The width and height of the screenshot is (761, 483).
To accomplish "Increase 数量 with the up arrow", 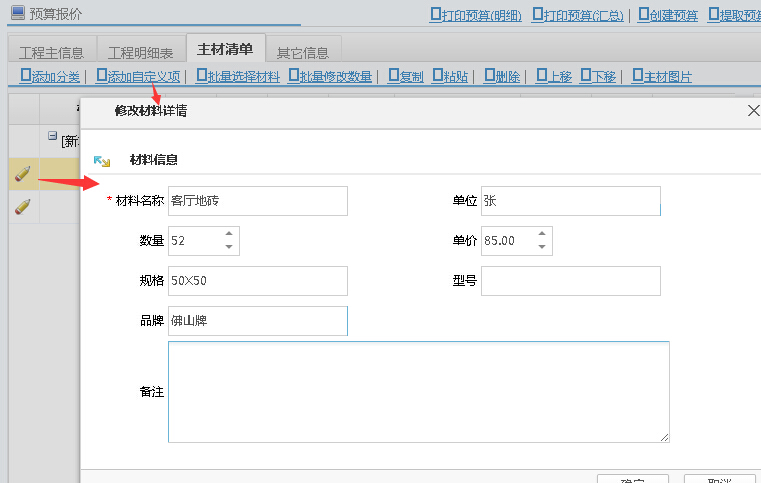I will tap(229, 235).
